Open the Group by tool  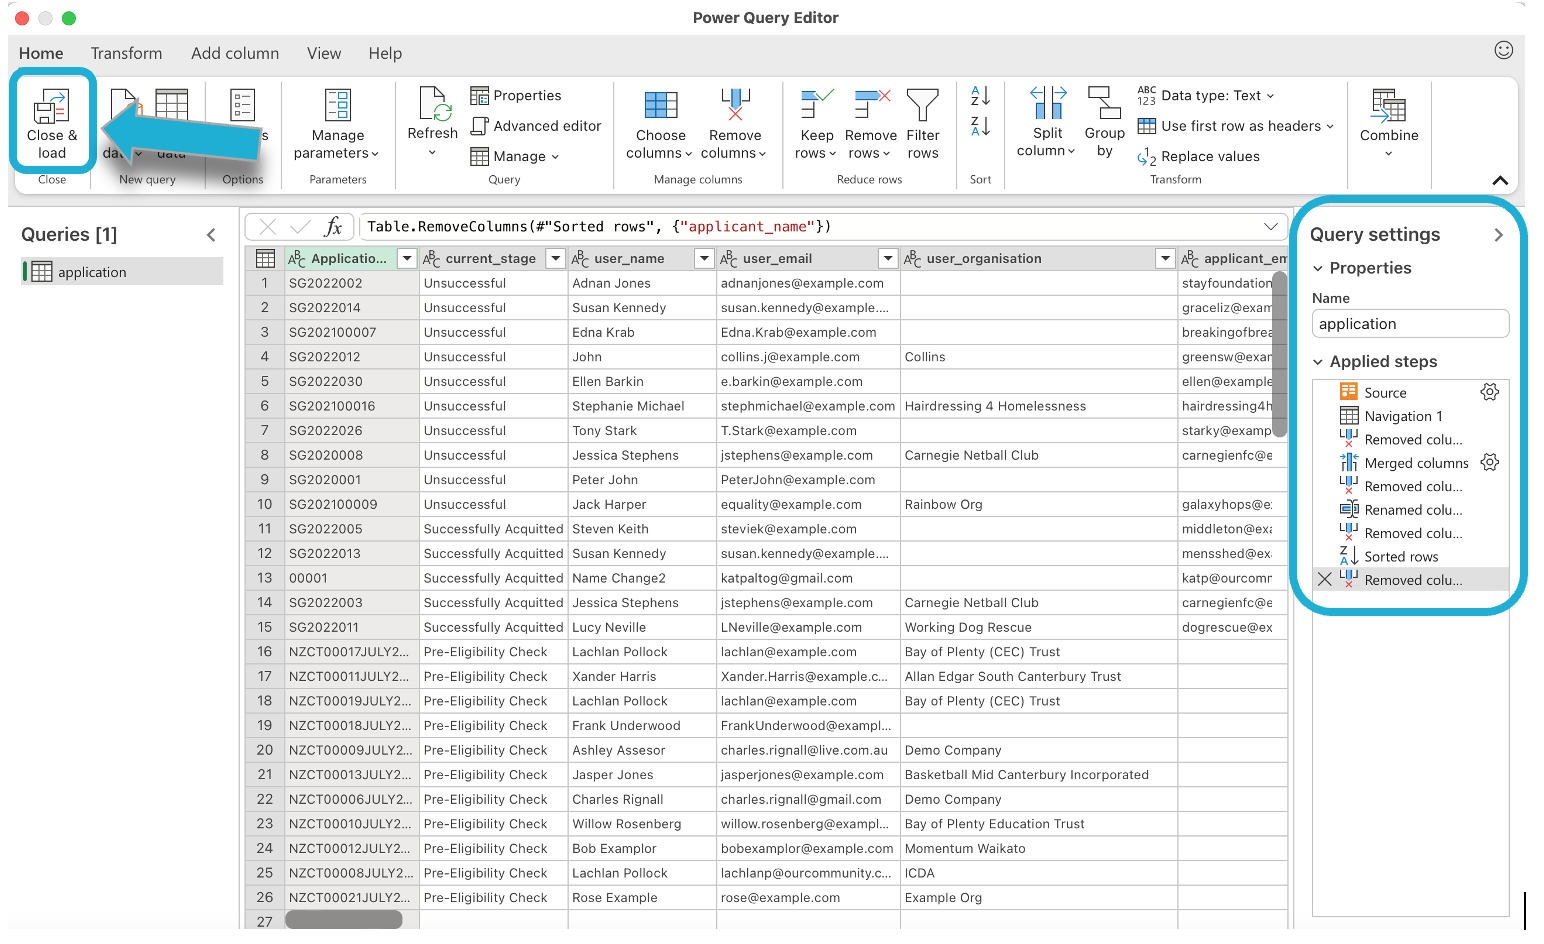pos(1104,104)
